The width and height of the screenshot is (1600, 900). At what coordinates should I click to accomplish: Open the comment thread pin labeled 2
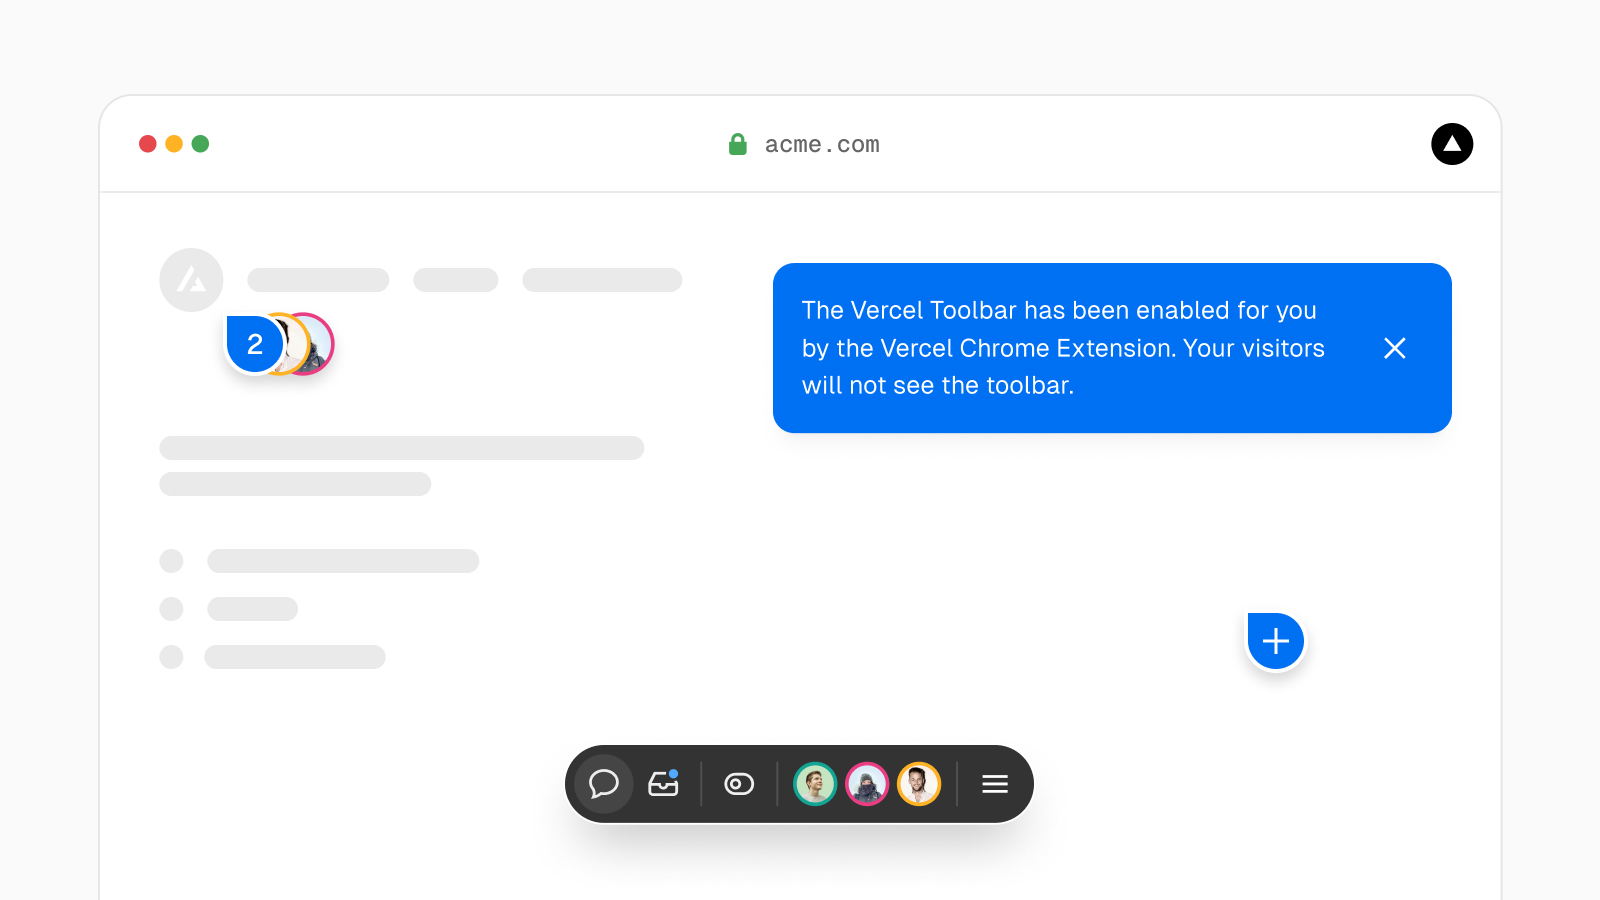point(255,344)
